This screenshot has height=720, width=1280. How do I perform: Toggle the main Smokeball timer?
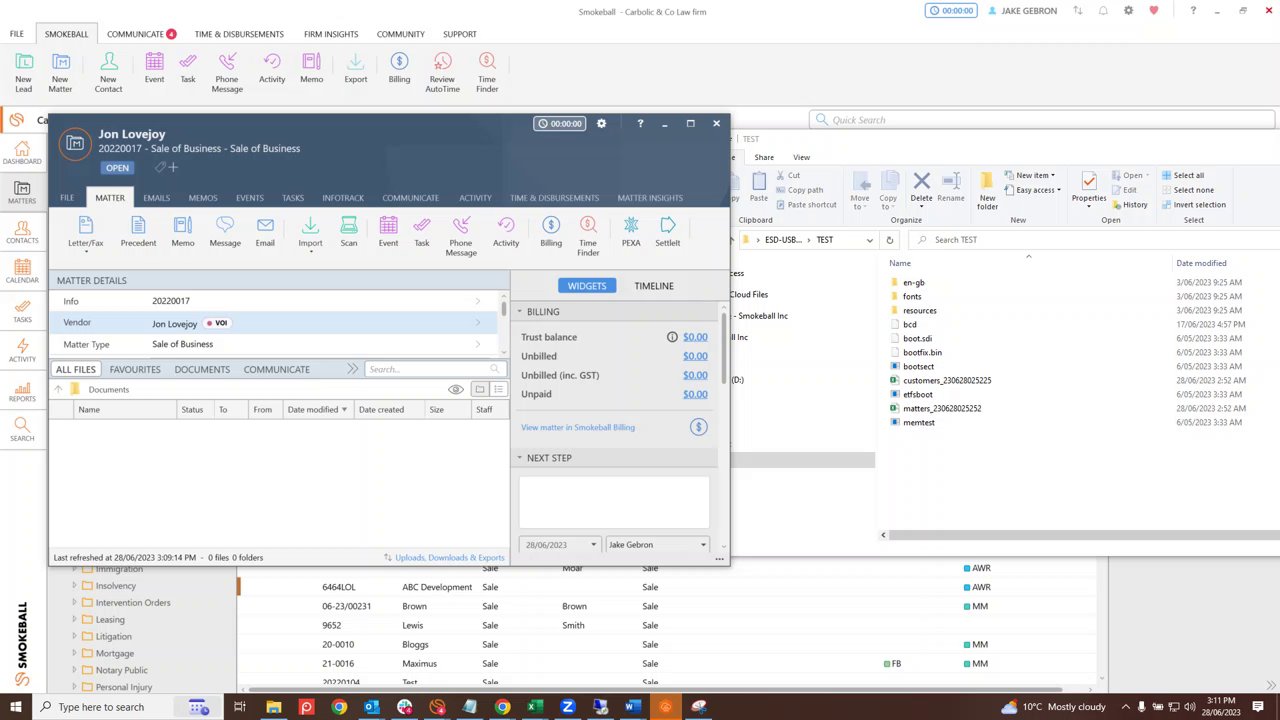point(951,11)
